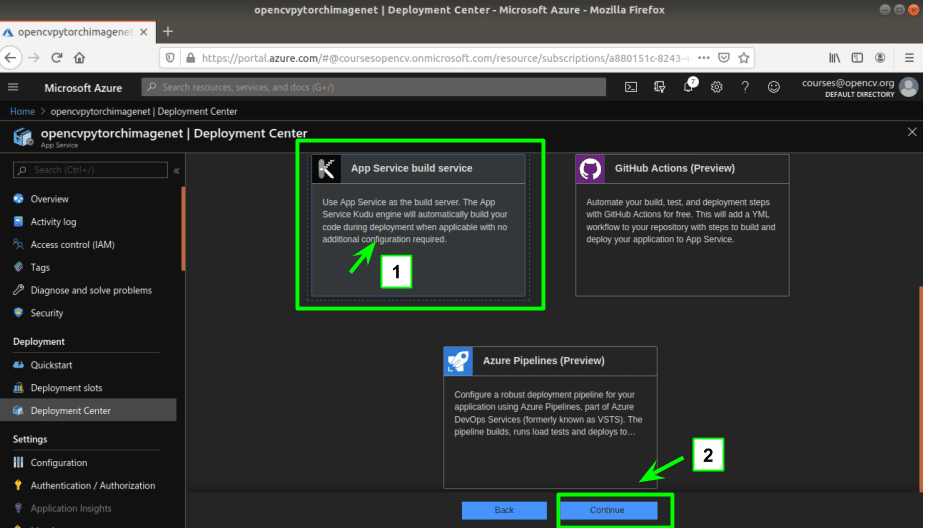Click the tracking protection shield icon
Image resolution: width=928 pixels, height=528 pixels.
[x=170, y=58]
